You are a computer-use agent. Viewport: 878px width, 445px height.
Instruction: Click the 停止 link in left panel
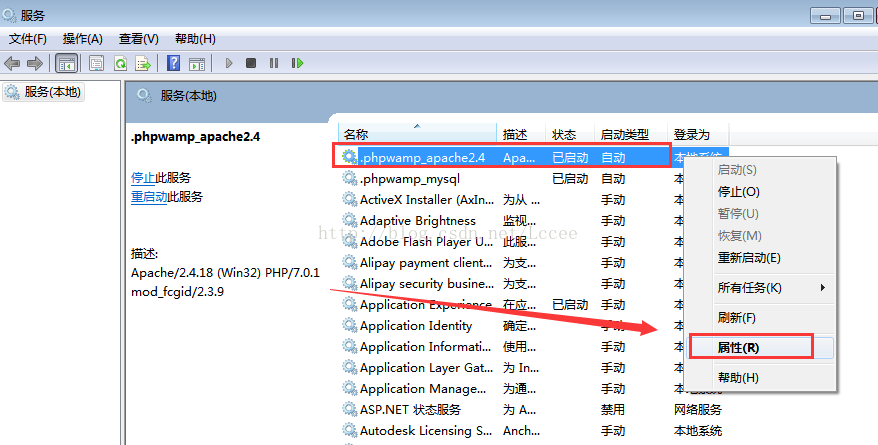pos(143,177)
